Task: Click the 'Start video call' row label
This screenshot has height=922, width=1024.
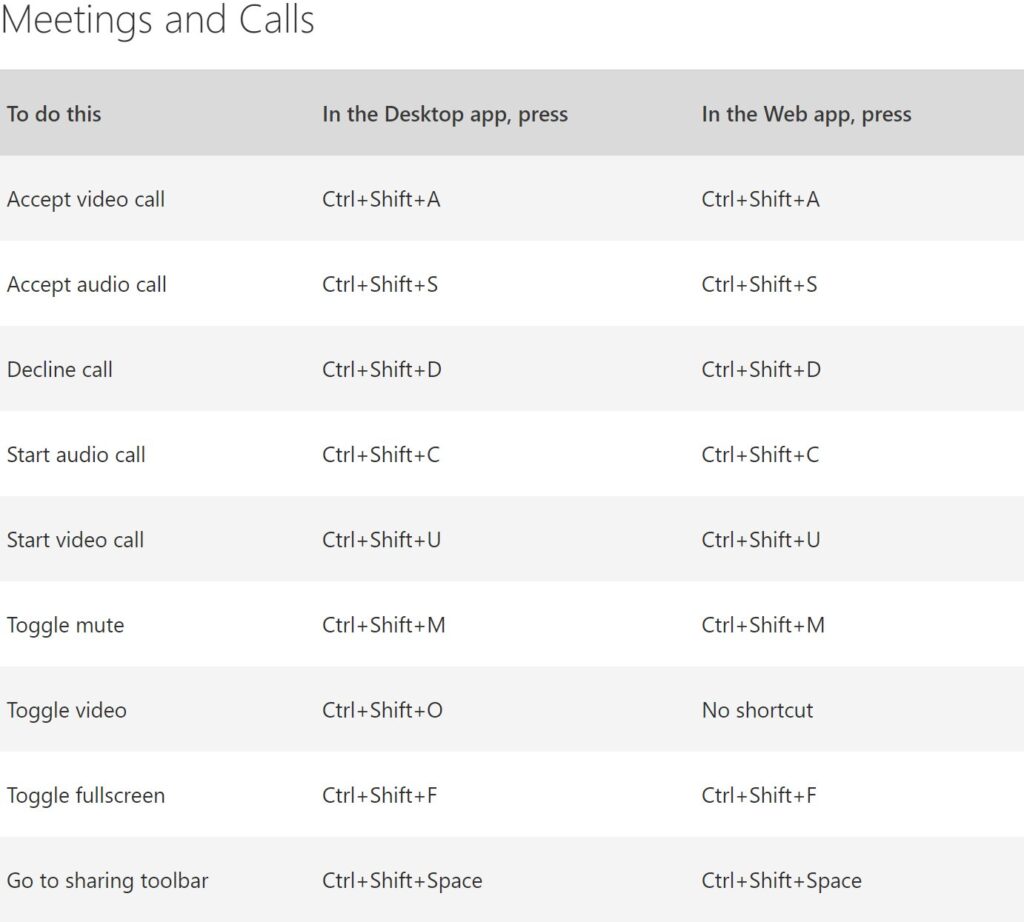Action: pyautogui.click(x=75, y=540)
